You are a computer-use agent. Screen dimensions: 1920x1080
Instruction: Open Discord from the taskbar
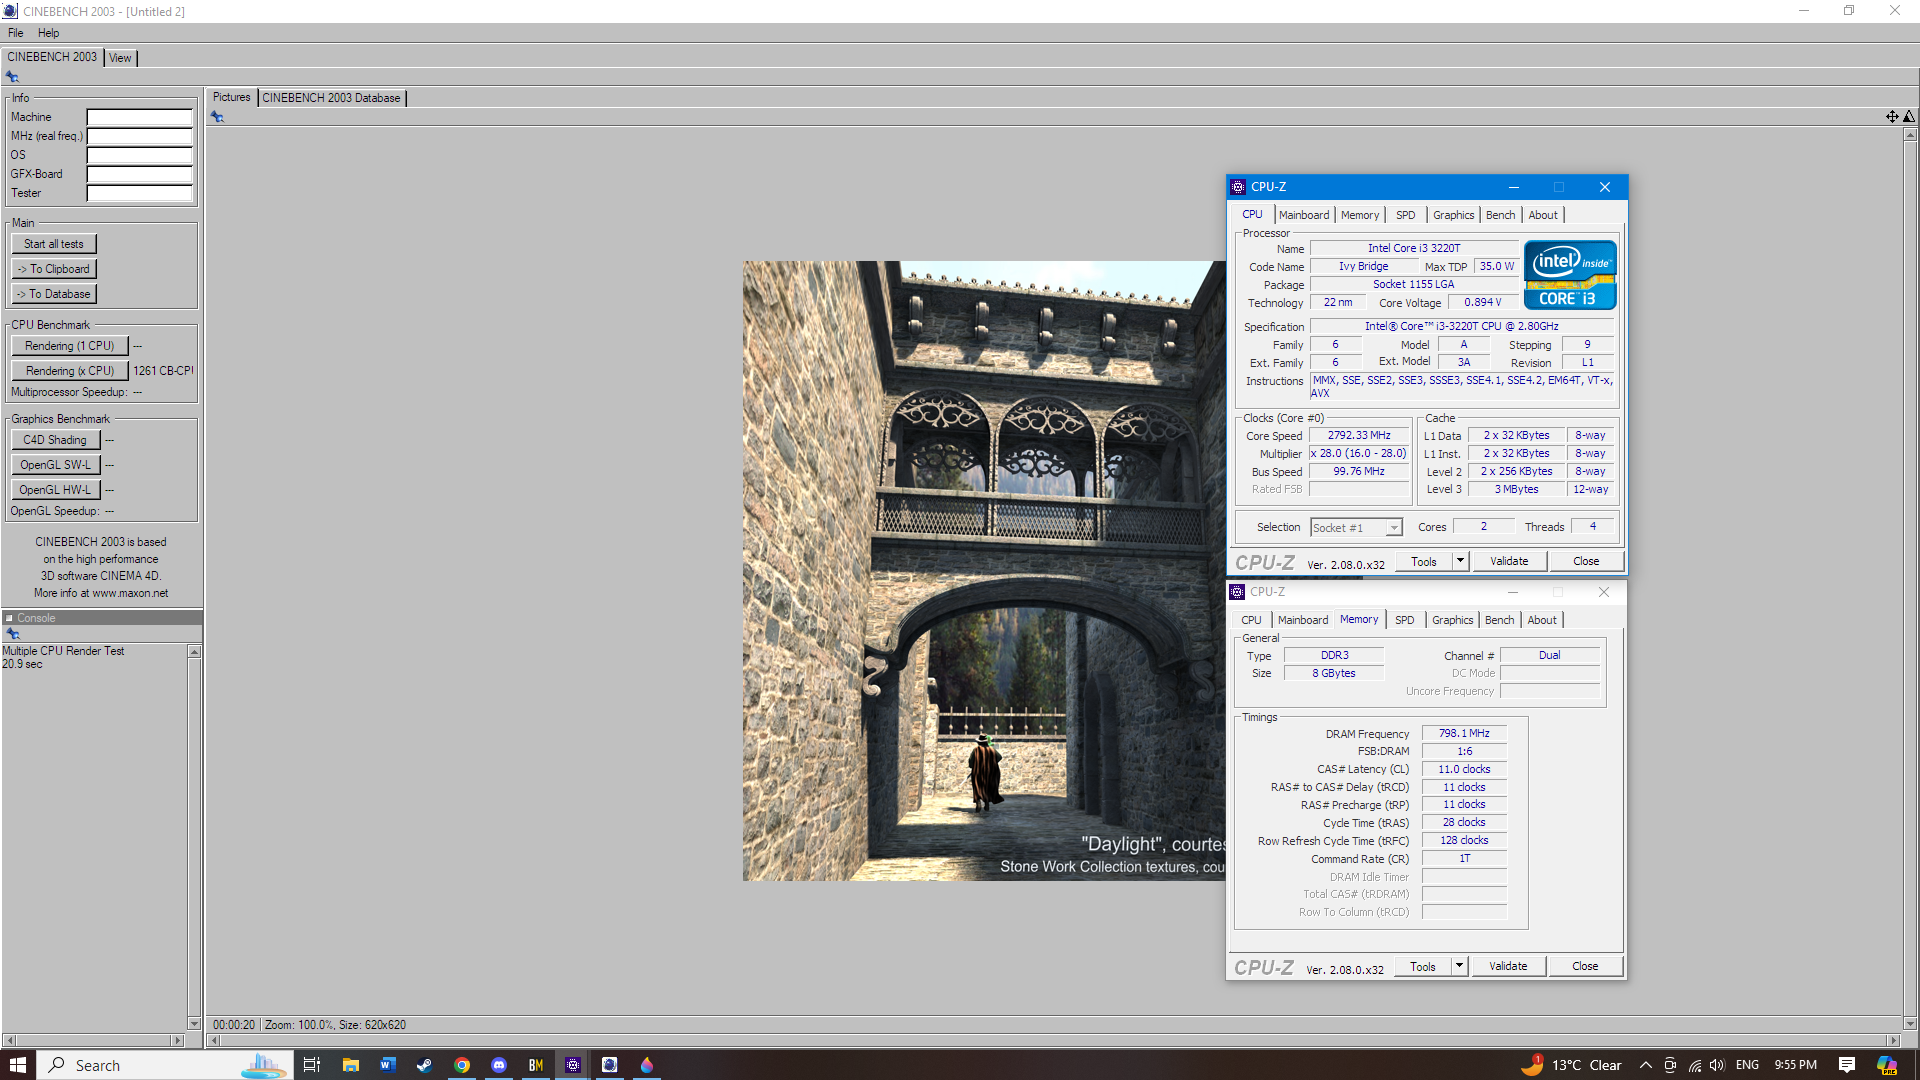[x=499, y=1065]
